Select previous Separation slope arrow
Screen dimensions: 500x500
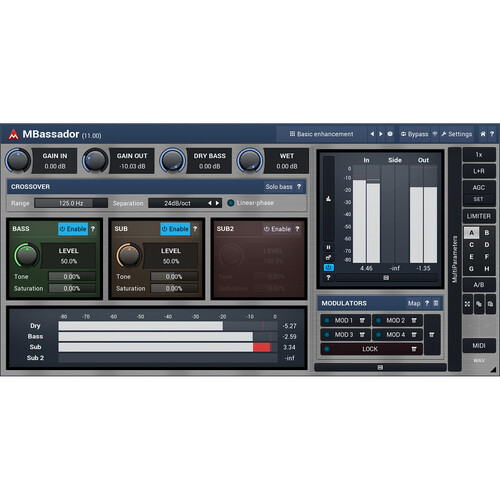point(210,203)
